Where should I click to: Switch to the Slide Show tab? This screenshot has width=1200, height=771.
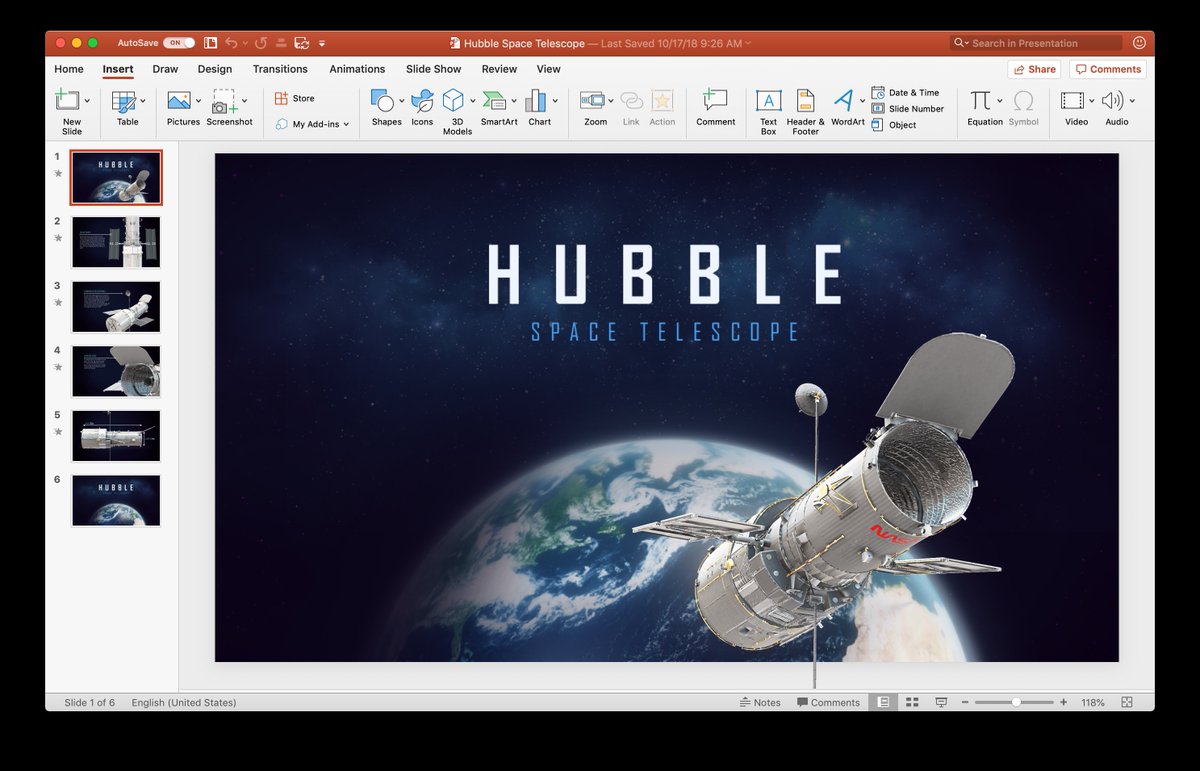tap(434, 69)
